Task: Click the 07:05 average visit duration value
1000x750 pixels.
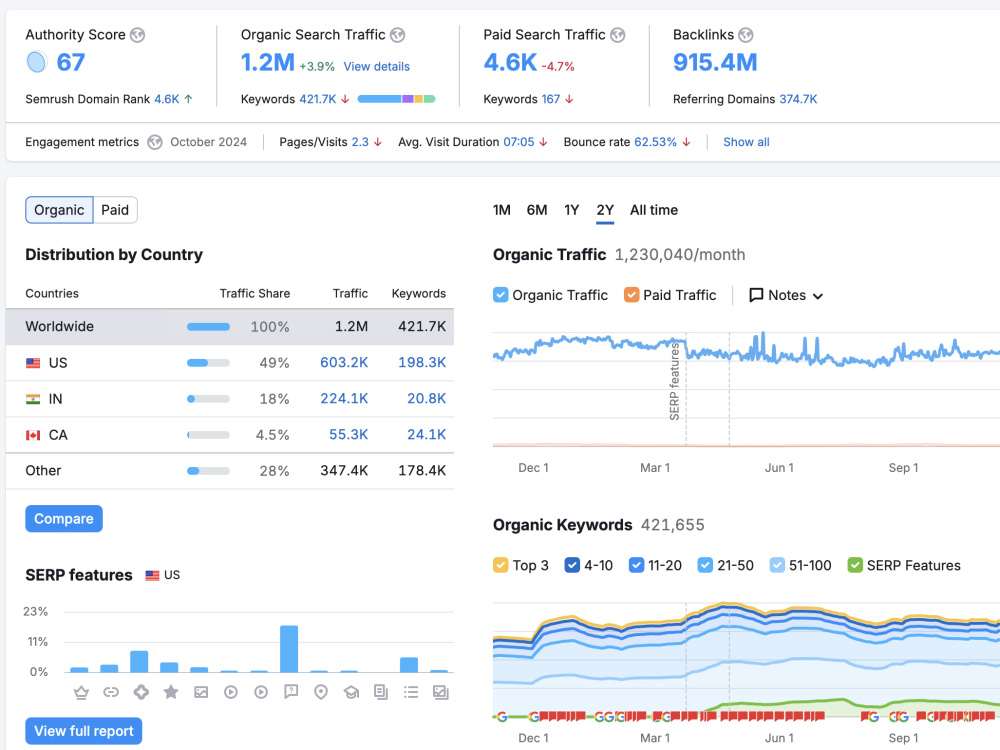Action: pos(518,142)
